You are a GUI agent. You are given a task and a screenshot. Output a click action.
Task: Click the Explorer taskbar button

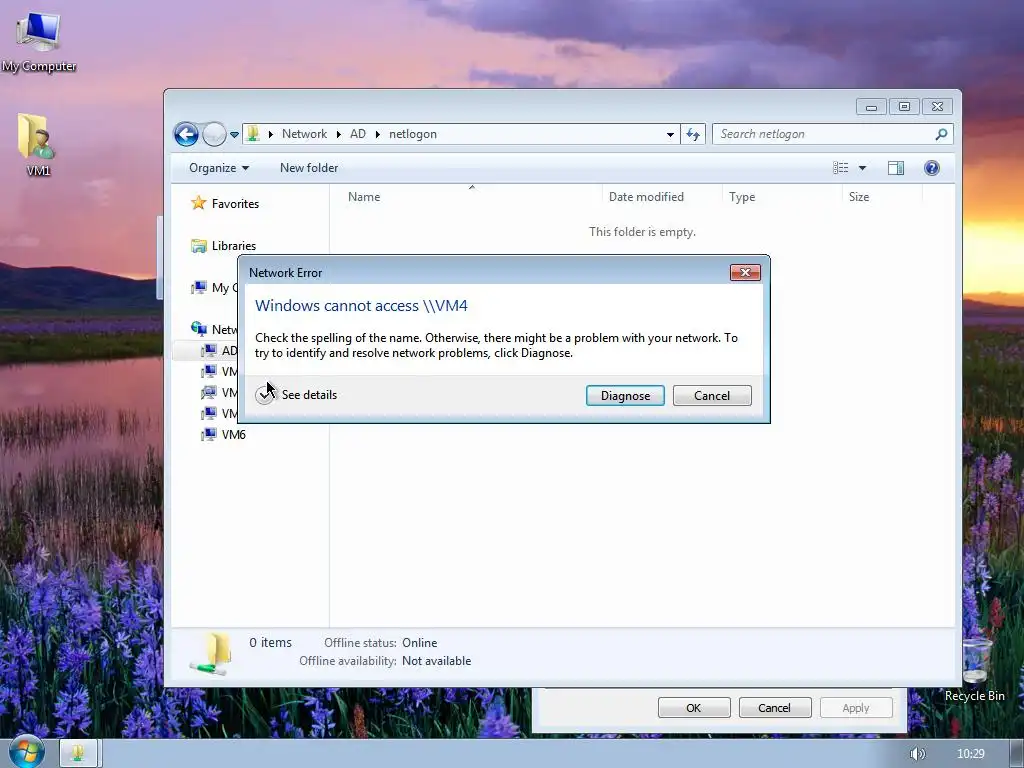(78, 753)
